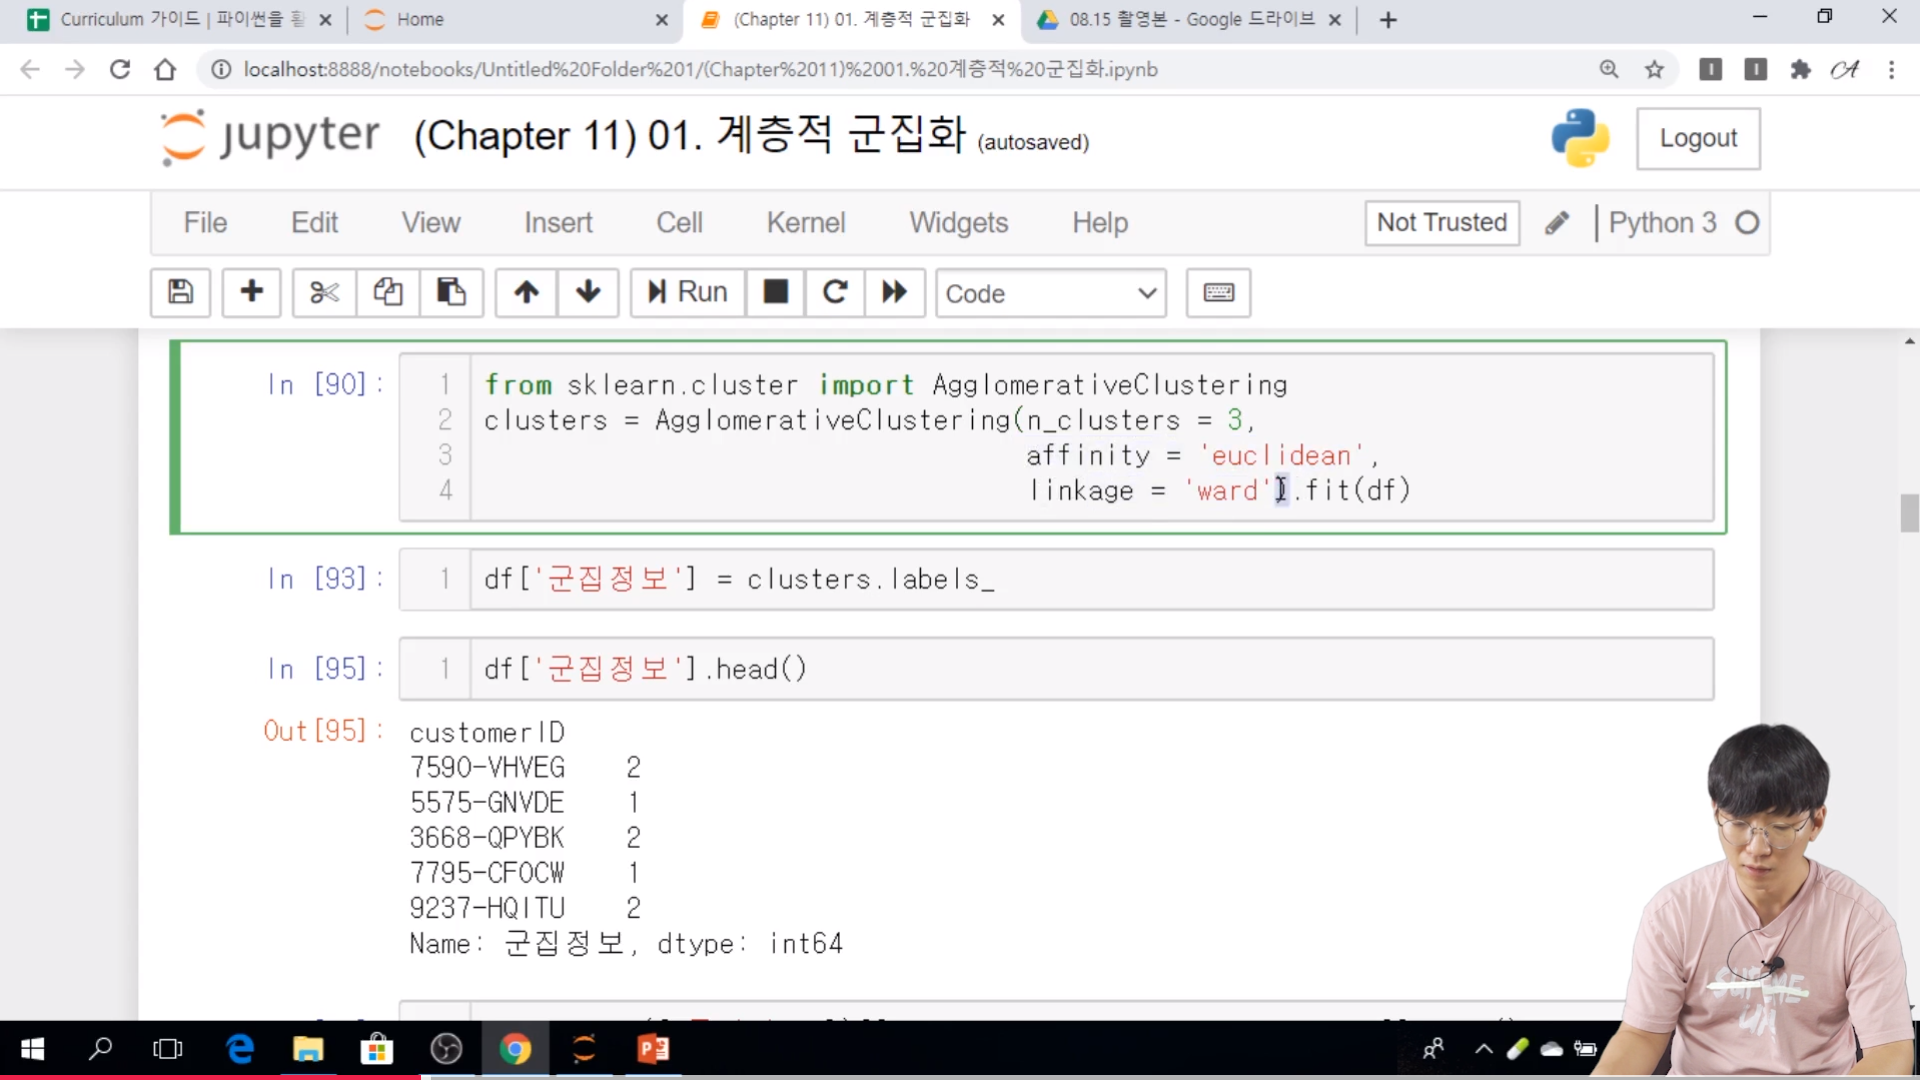Paste cells below icon
Viewport: 1920px width, 1080px height.
pyautogui.click(x=451, y=292)
